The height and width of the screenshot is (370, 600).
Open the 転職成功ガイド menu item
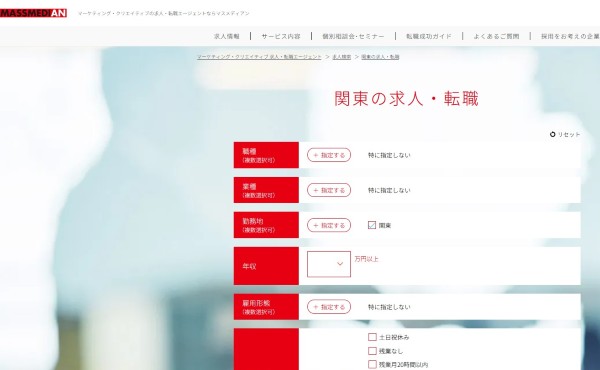(x=429, y=36)
